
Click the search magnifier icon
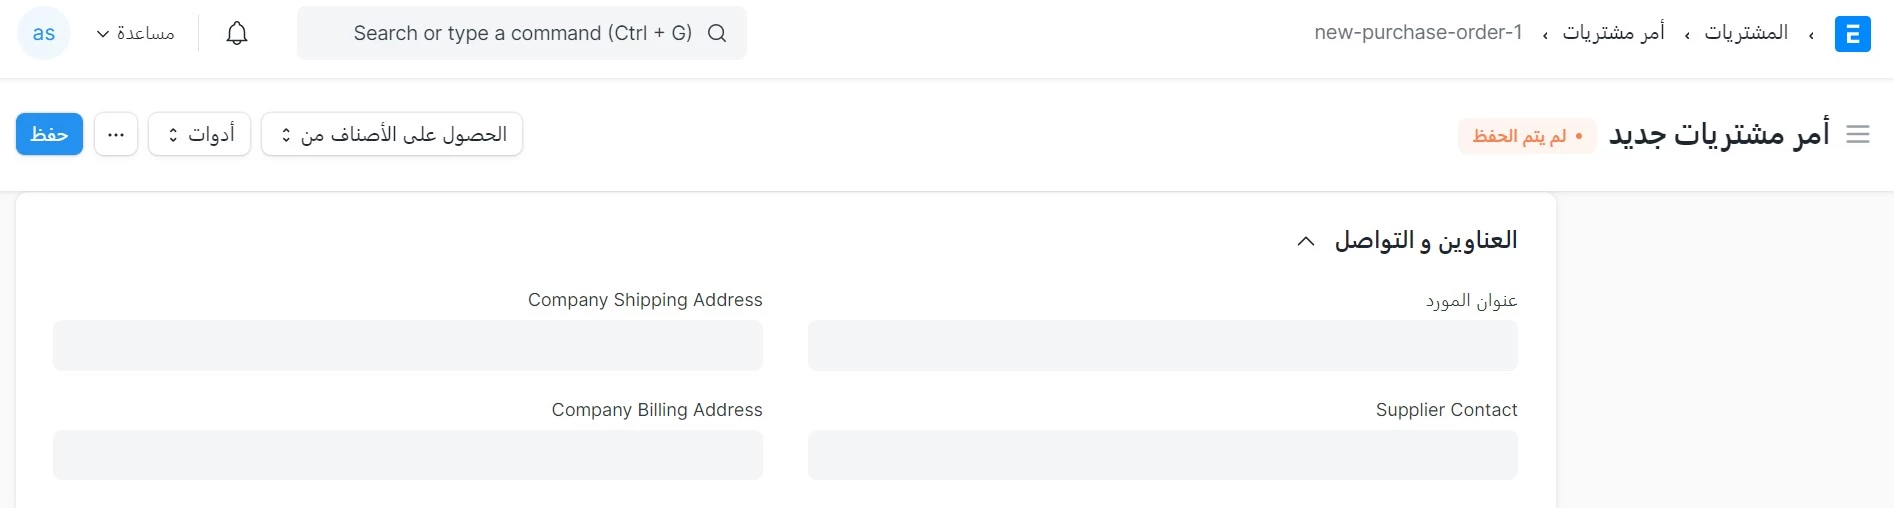coord(717,33)
